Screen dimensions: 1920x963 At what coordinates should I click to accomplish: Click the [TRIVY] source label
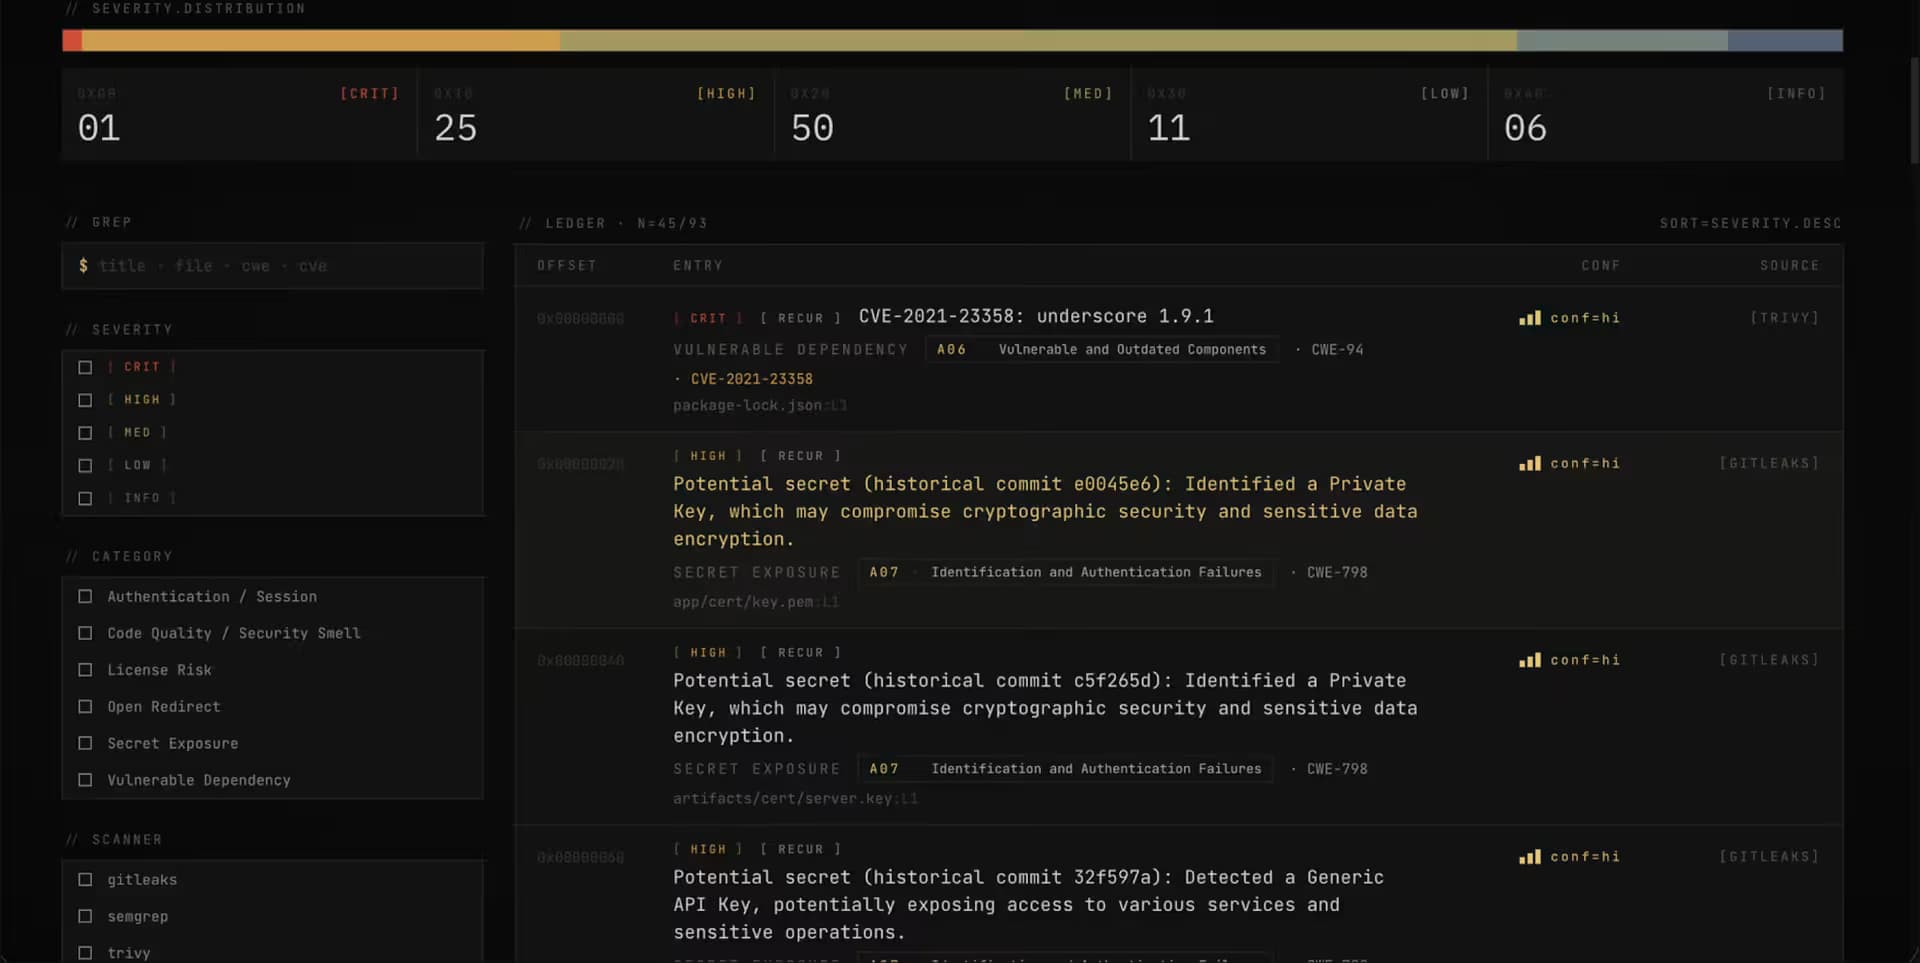[x=1784, y=318]
